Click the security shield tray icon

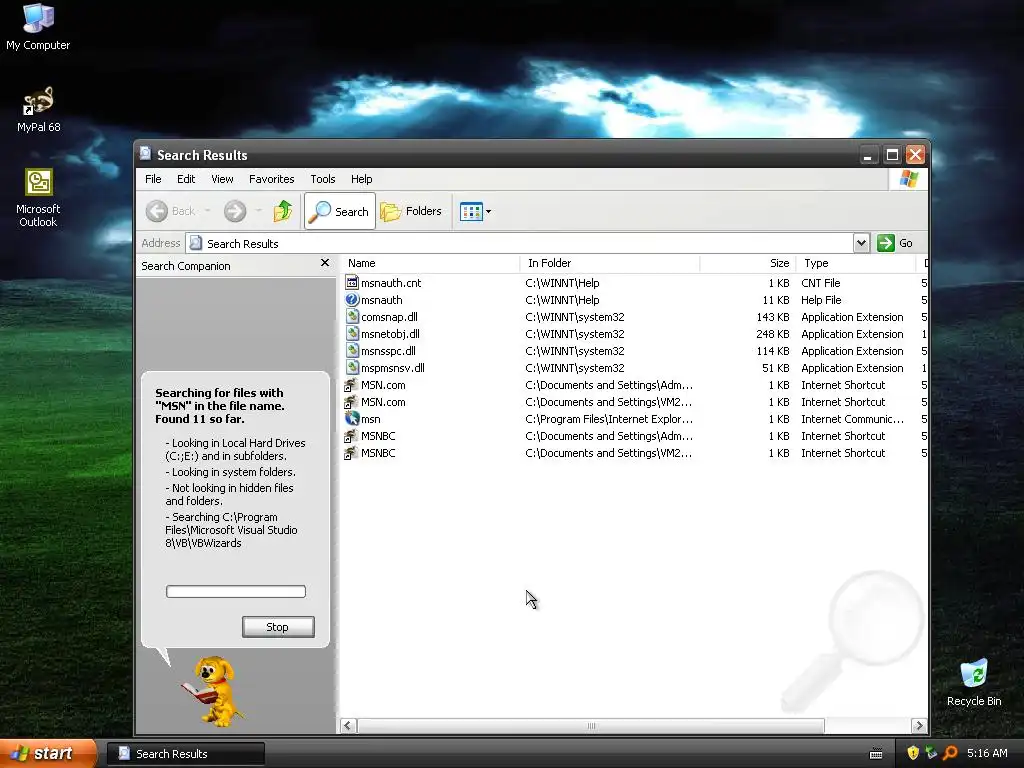[x=913, y=753]
